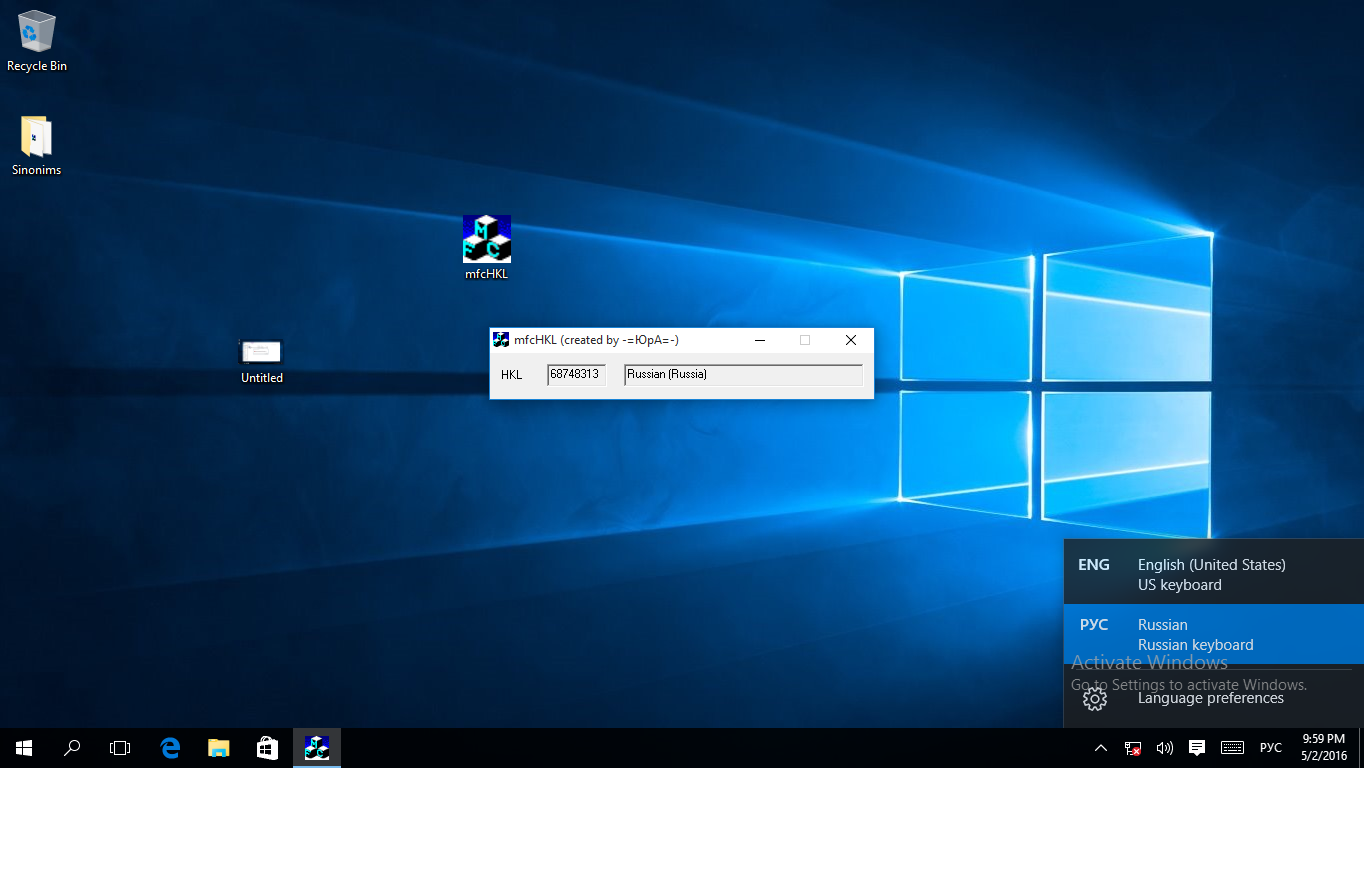This screenshot has width=1364, height=885.
Task: Toggle the touch keyboard tray icon
Action: click(x=1232, y=748)
